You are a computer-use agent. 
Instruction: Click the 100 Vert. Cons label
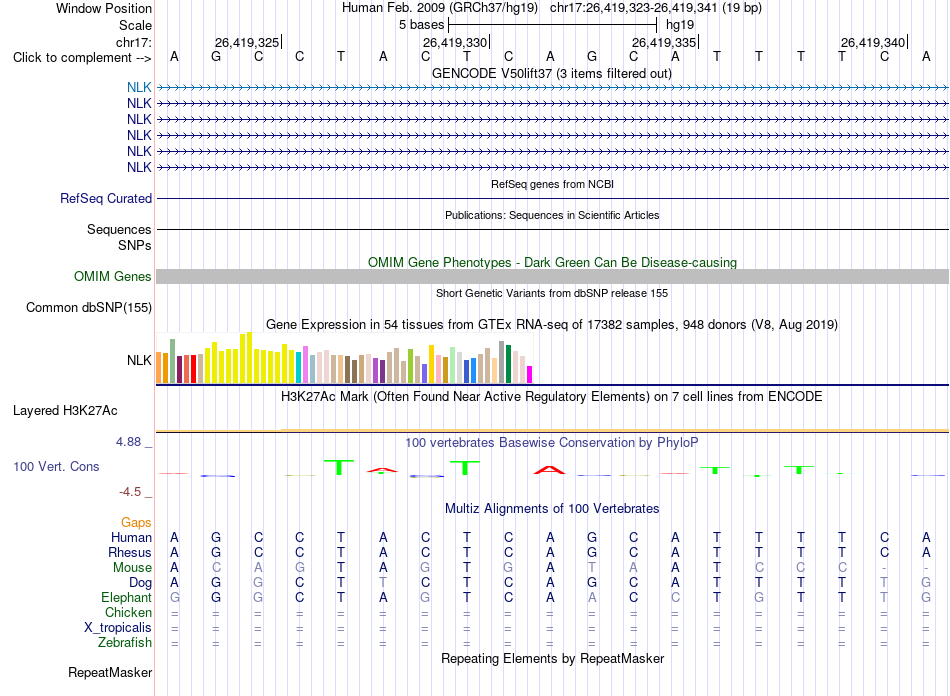[x=56, y=466]
